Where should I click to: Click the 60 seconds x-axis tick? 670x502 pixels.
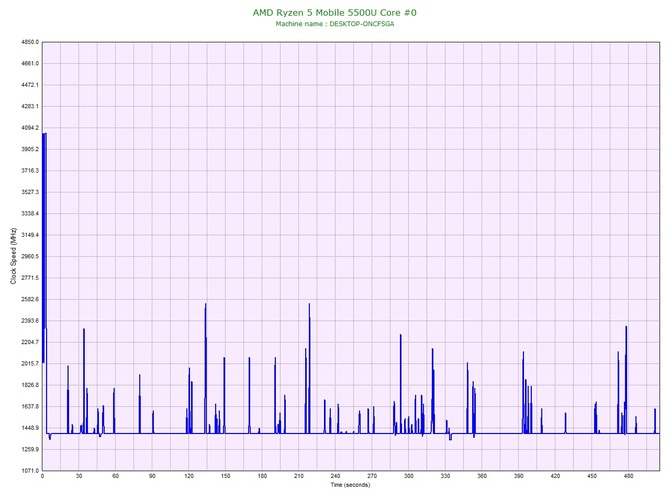tap(115, 476)
